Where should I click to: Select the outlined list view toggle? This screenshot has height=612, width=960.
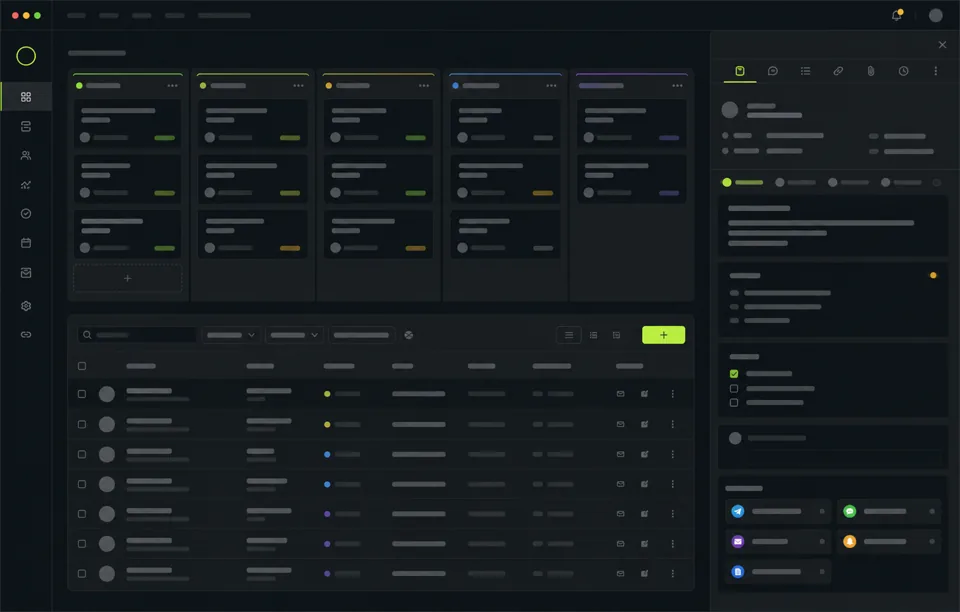tap(569, 335)
